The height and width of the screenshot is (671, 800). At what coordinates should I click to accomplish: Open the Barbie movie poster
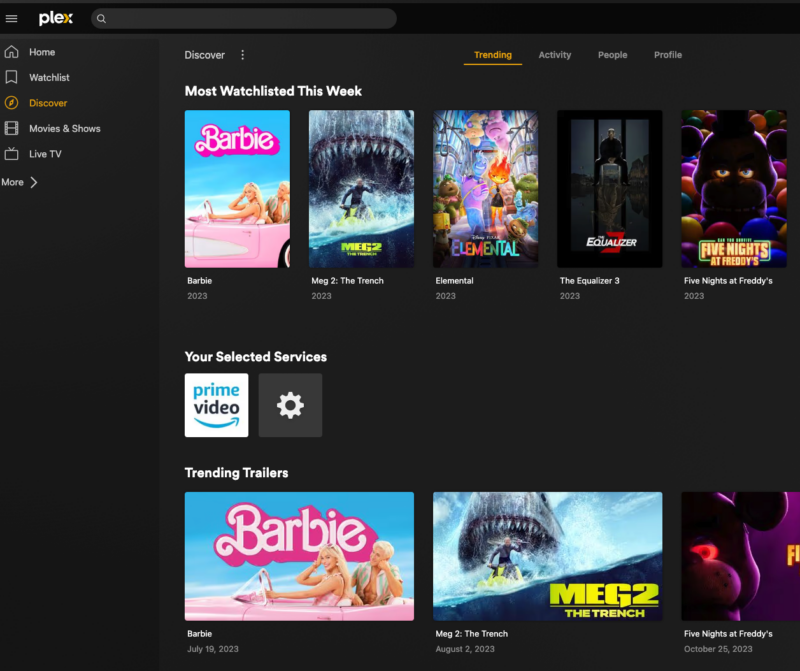pos(237,189)
